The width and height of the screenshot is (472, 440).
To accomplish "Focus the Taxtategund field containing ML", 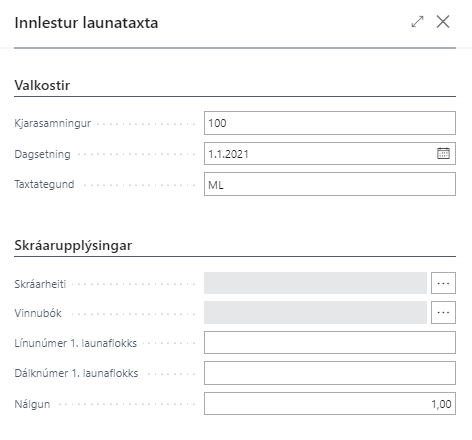I will point(330,184).
